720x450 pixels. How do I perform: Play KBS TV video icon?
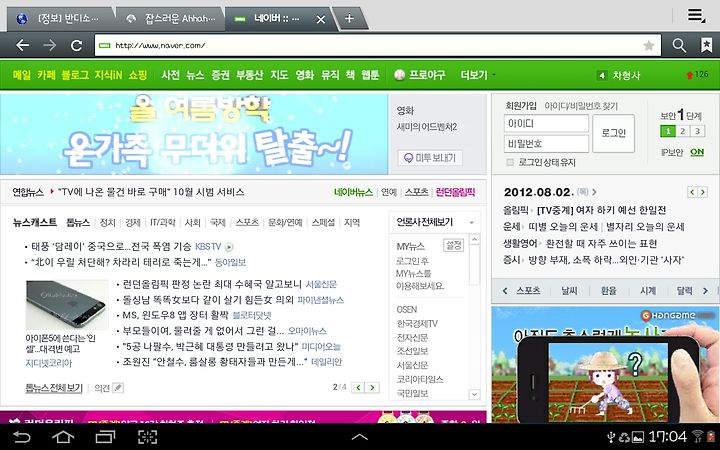(x=229, y=247)
